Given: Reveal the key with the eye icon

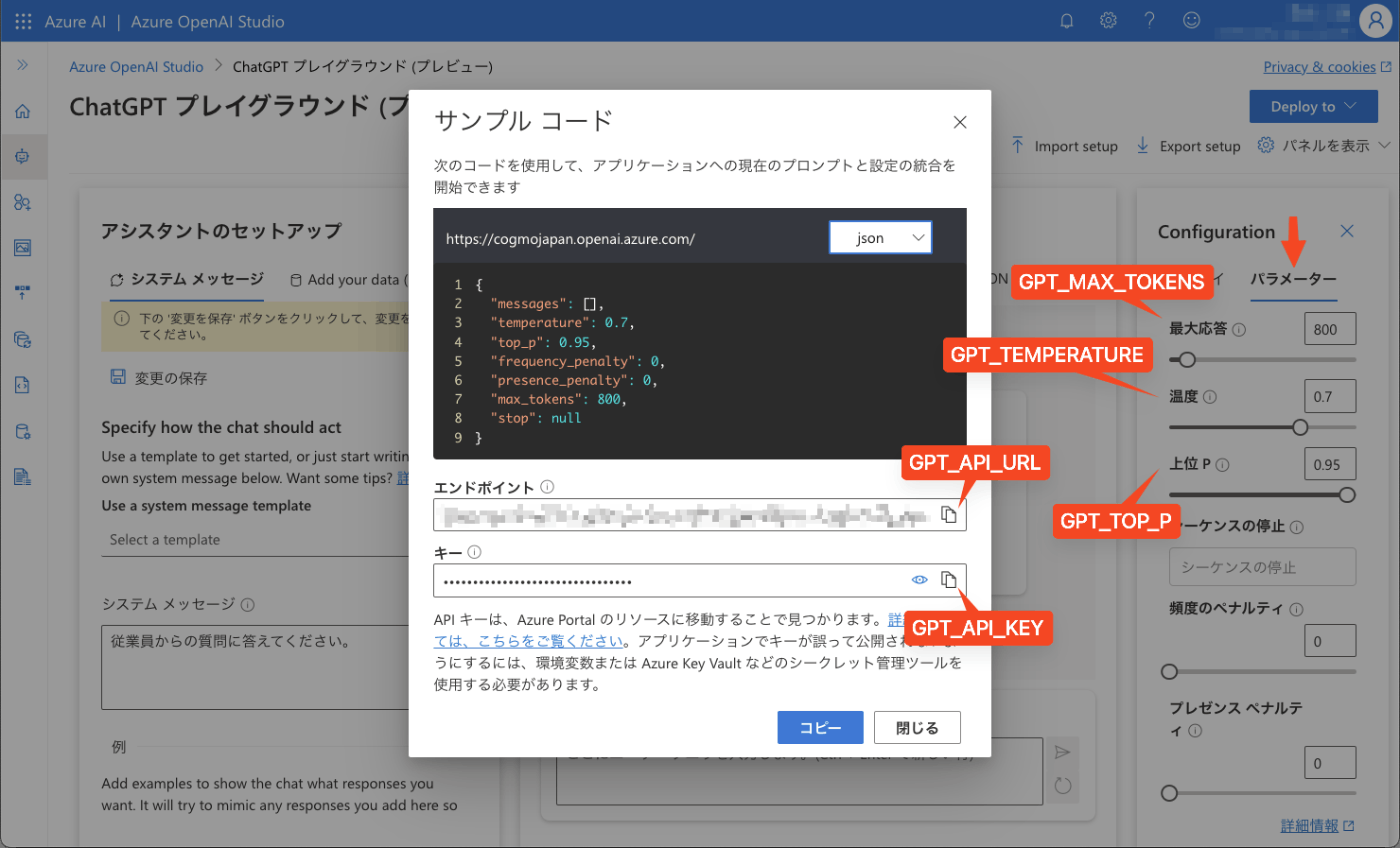Looking at the screenshot, I should click(x=920, y=580).
